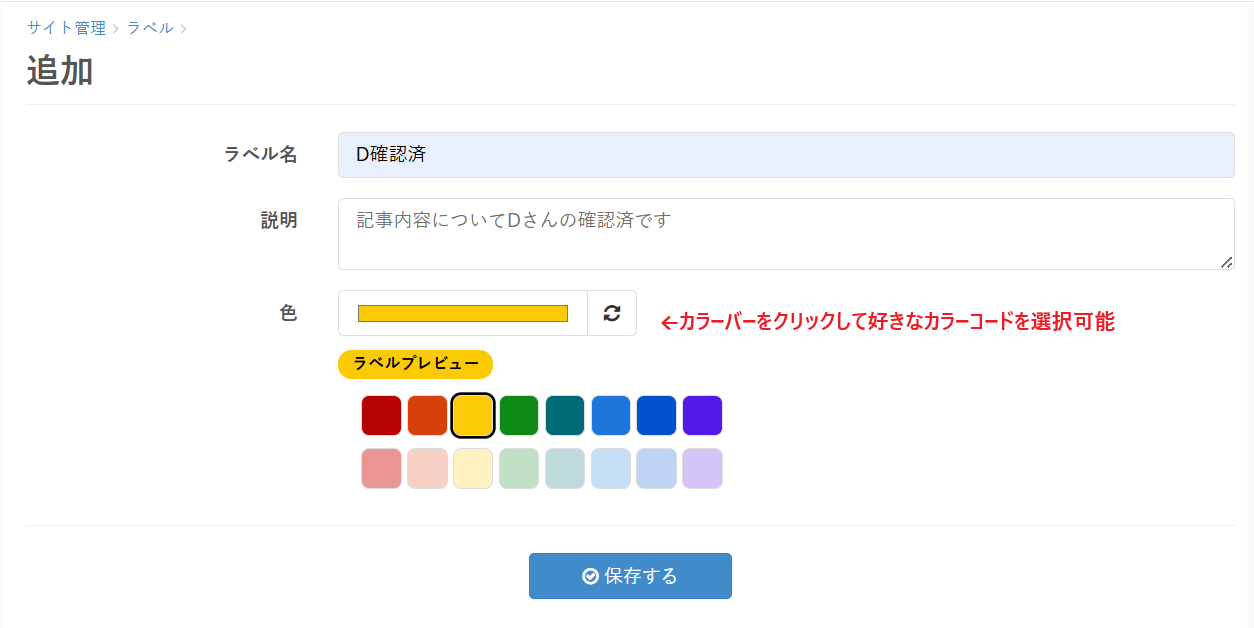The image size is (1254, 628).
Task: Click the ラベルプレビュー preview badge
Action: tap(416, 364)
